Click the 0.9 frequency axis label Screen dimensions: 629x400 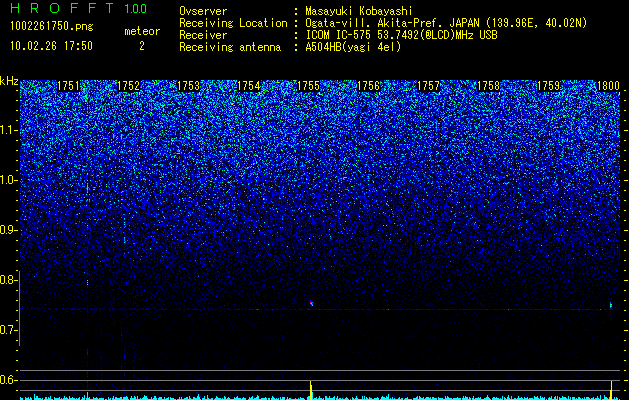[8, 230]
